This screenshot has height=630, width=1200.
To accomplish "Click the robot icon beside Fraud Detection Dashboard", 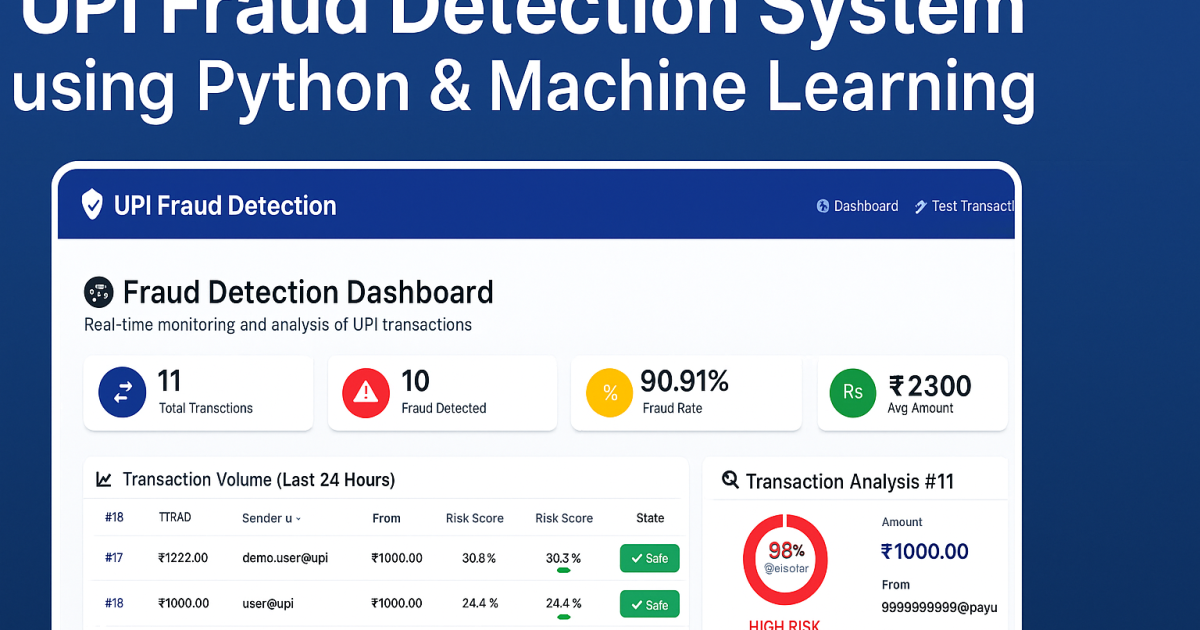I will point(99,291).
